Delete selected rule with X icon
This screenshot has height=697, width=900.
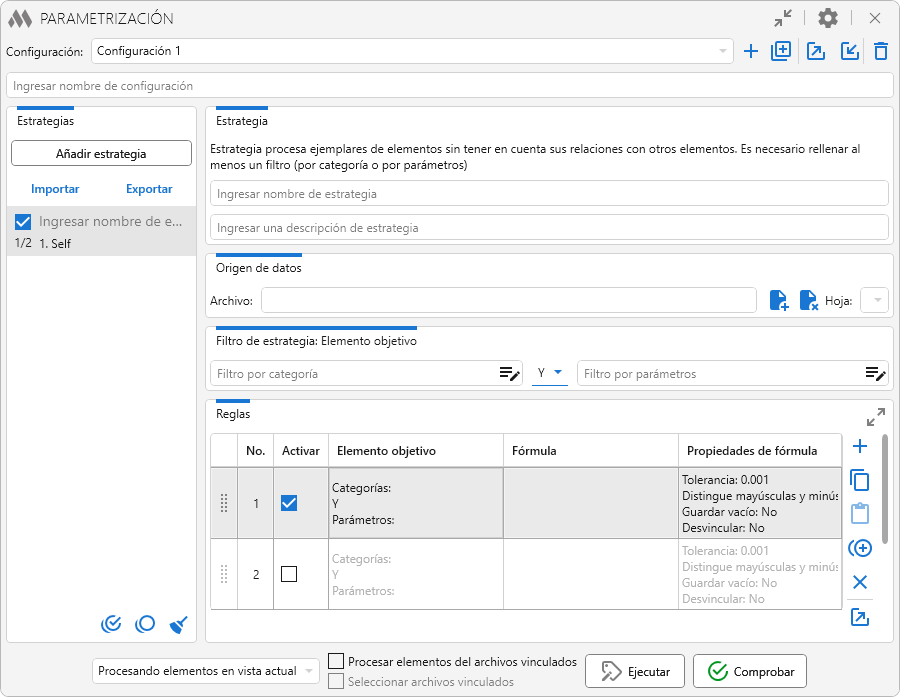(859, 582)
